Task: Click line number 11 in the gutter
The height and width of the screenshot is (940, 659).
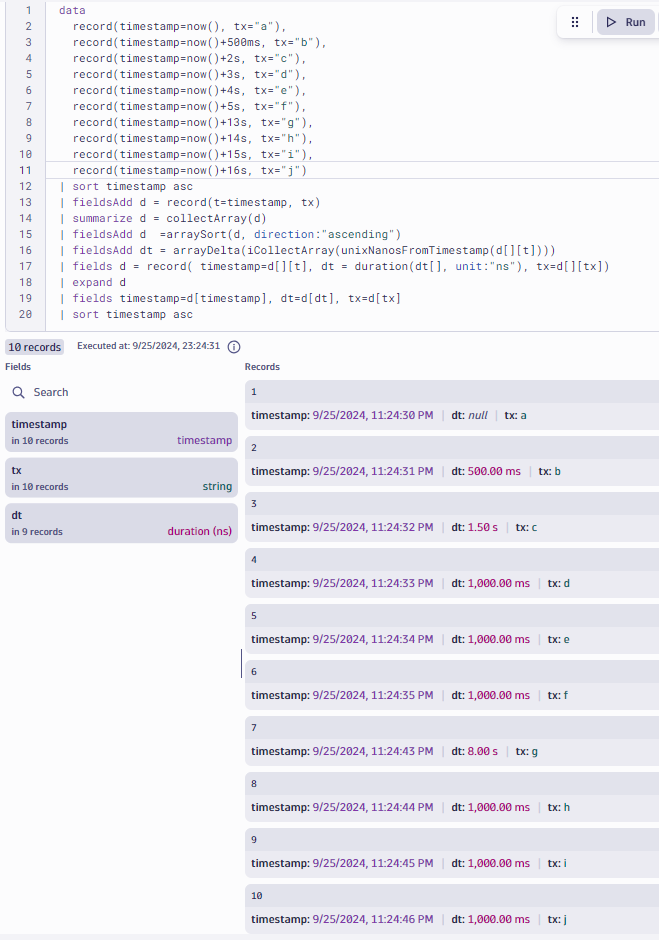Action: [x=26, y=170]
